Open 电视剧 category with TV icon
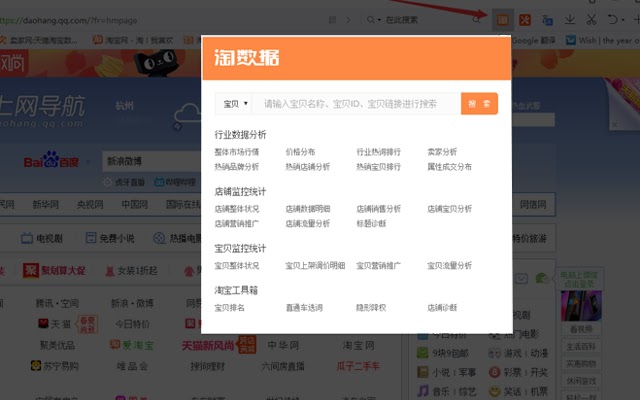Image resolution: width=640 pixels, height=400 pixels. point(42,238)
